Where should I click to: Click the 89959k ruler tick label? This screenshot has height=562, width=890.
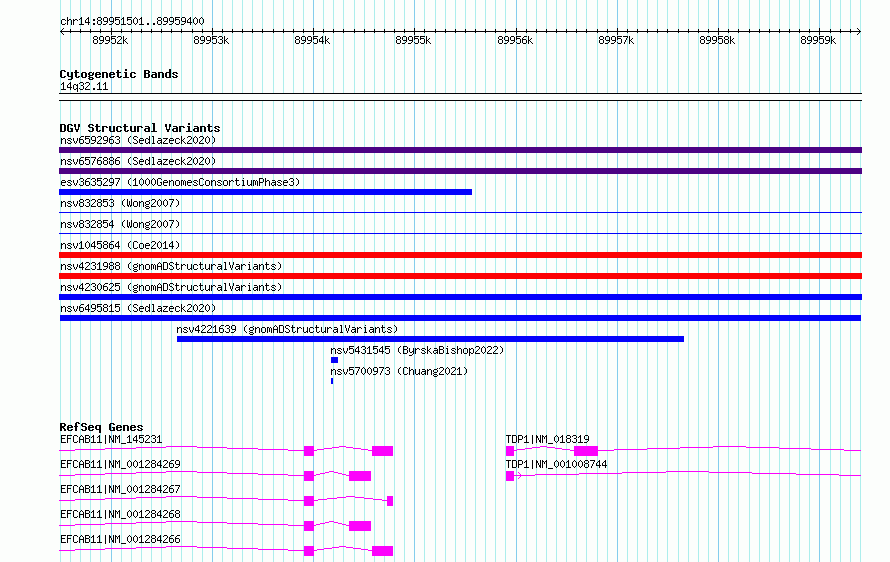tap(818, 40)
